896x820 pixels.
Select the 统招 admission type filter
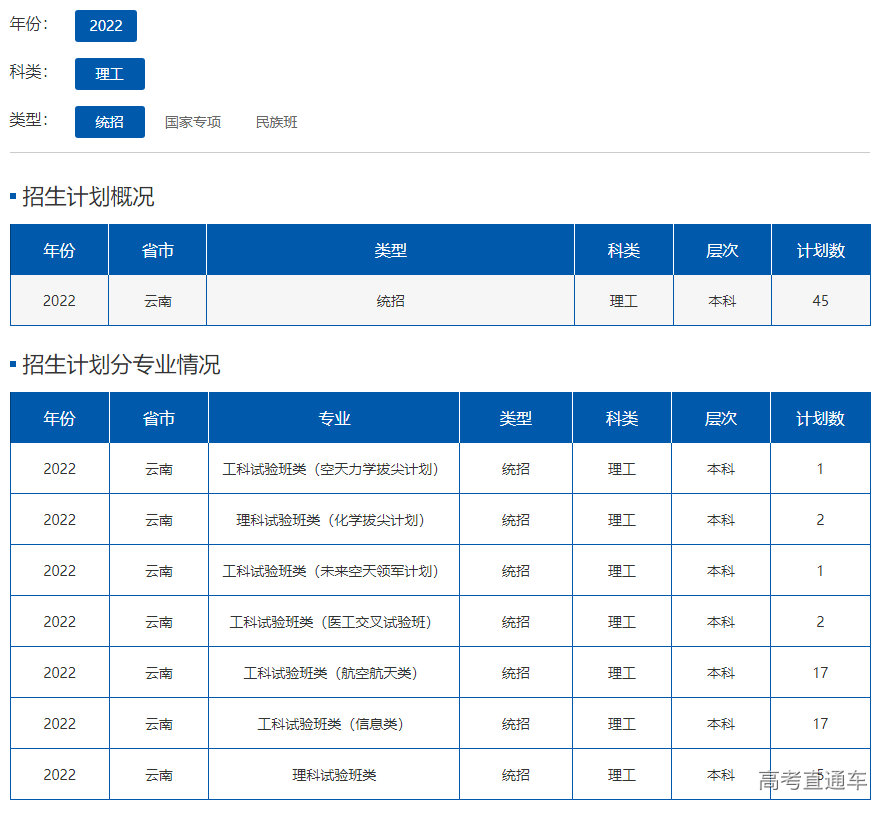coord(110,121)
